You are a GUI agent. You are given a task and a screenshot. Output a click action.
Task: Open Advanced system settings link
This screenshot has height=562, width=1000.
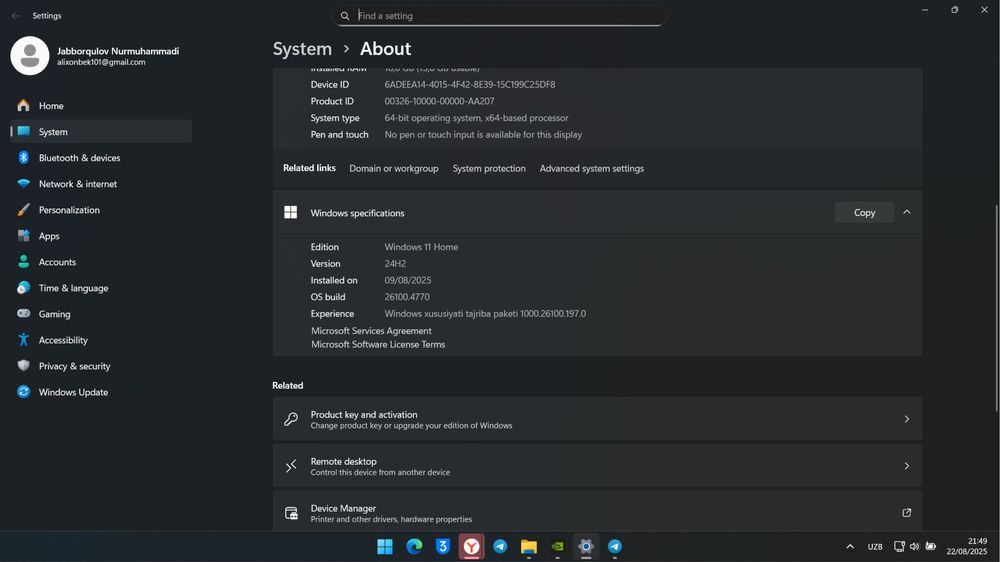(592, 168)
